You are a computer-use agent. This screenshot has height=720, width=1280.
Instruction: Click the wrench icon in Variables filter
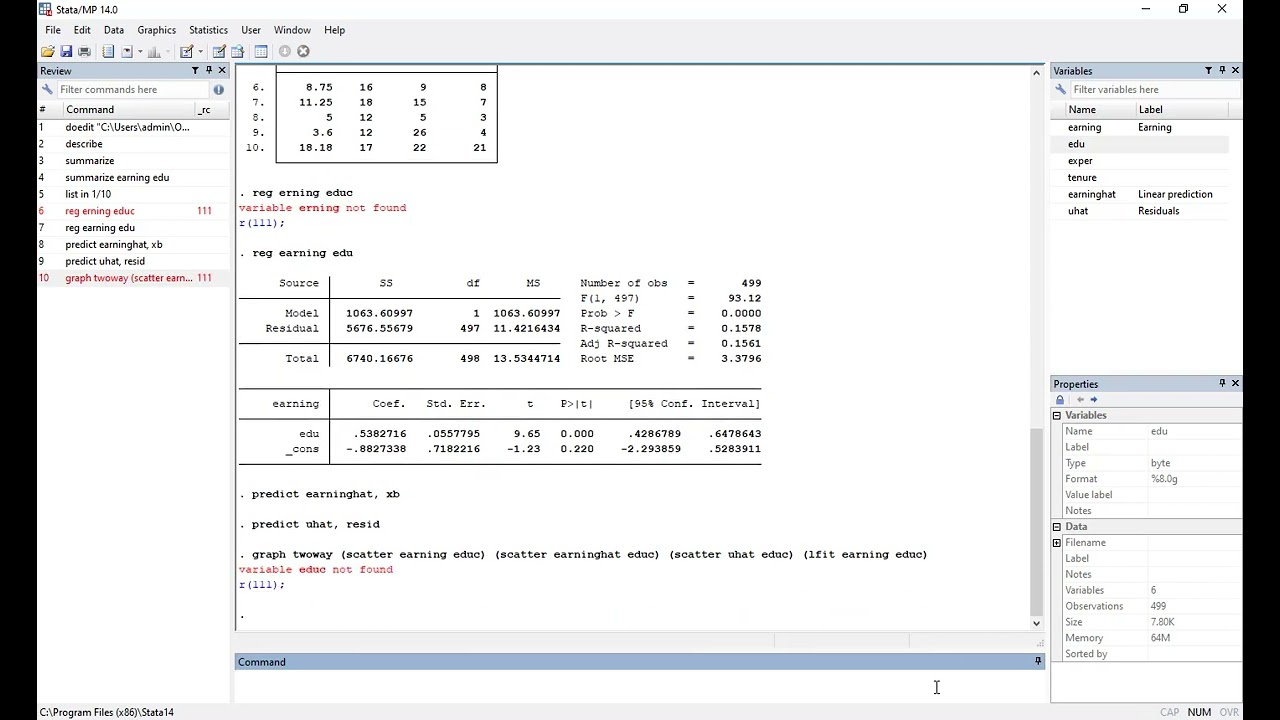click(x=1061, y=90)
